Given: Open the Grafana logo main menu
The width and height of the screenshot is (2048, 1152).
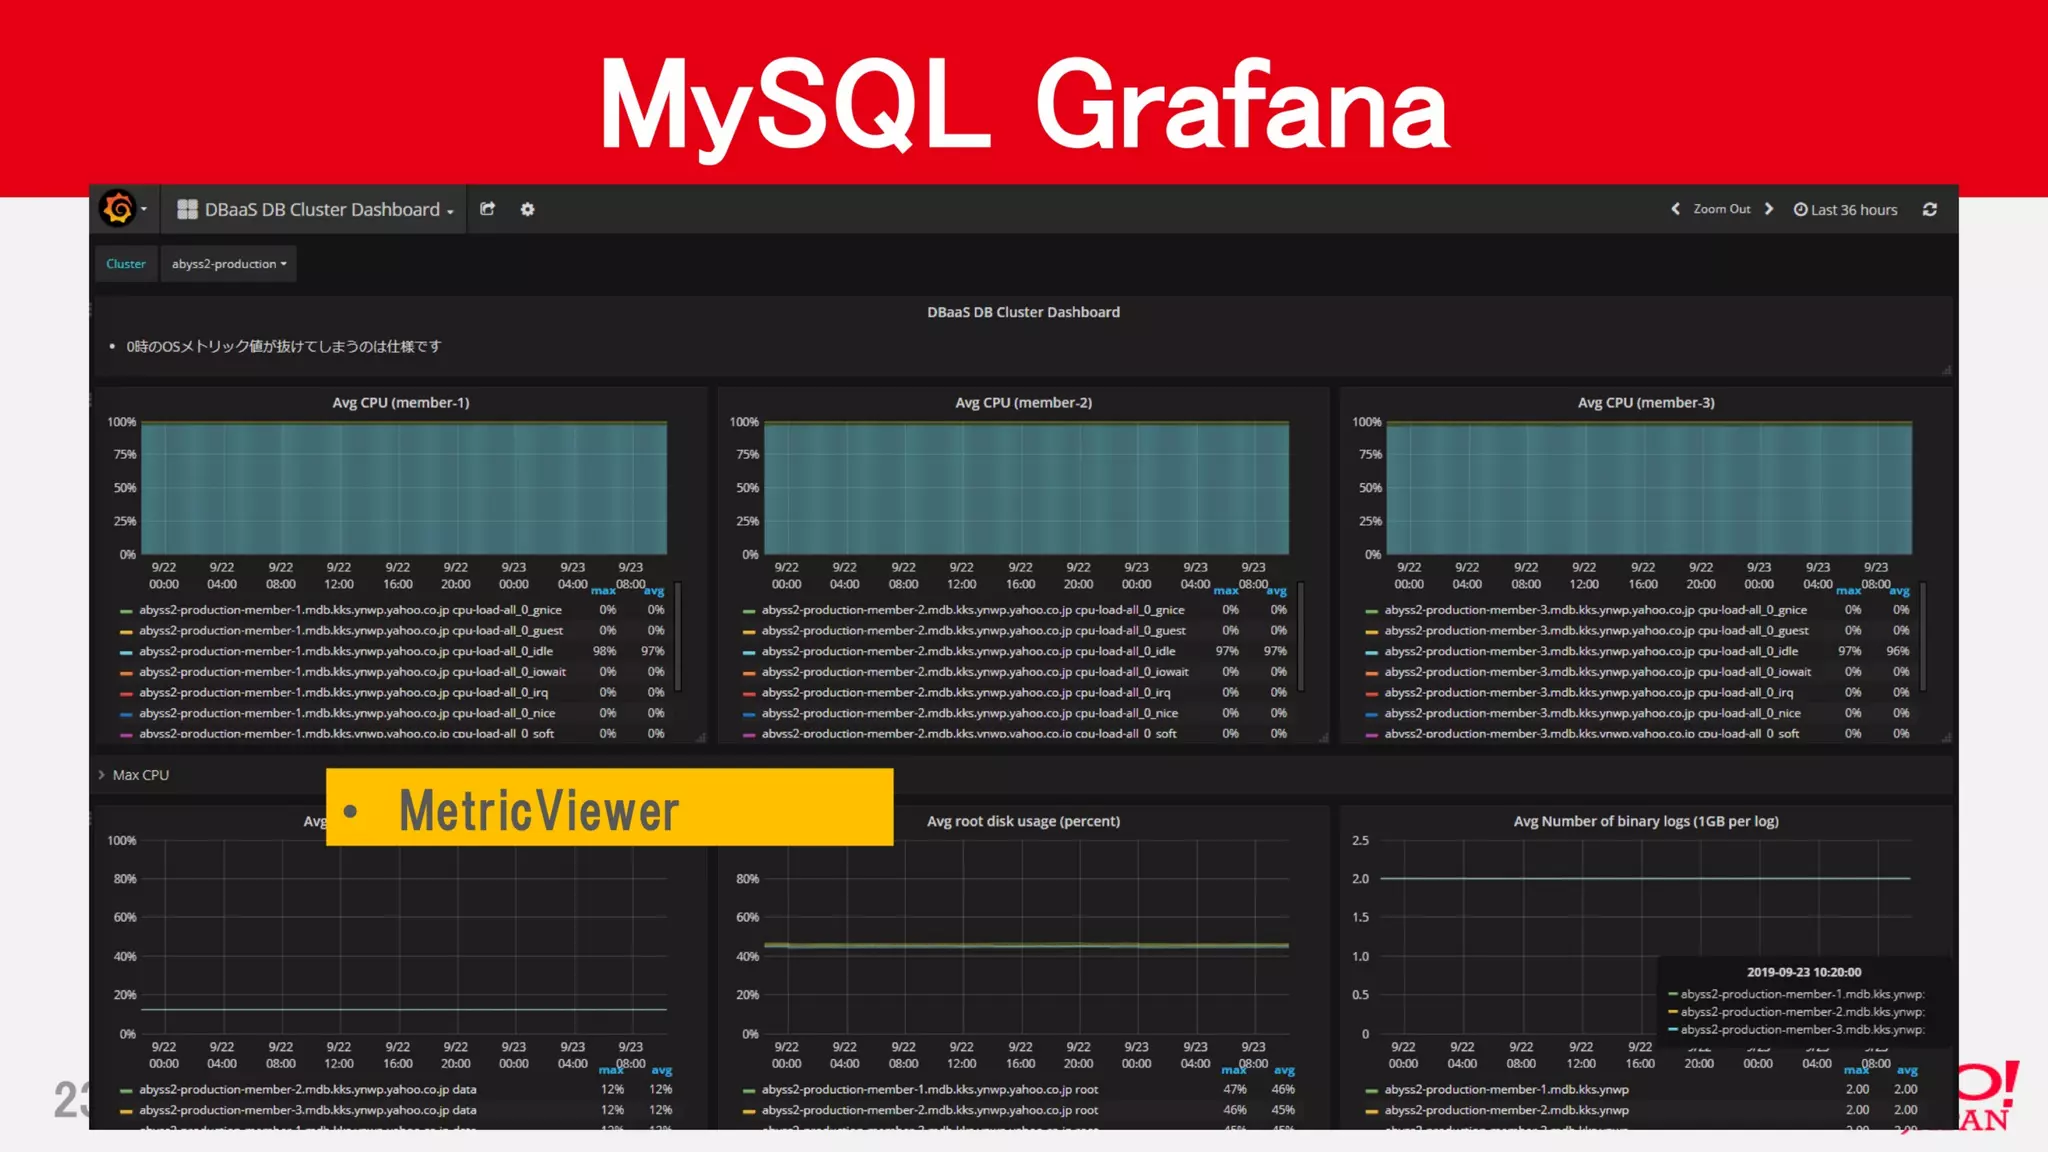Looking at the screenshot, I should pos(118,208).
